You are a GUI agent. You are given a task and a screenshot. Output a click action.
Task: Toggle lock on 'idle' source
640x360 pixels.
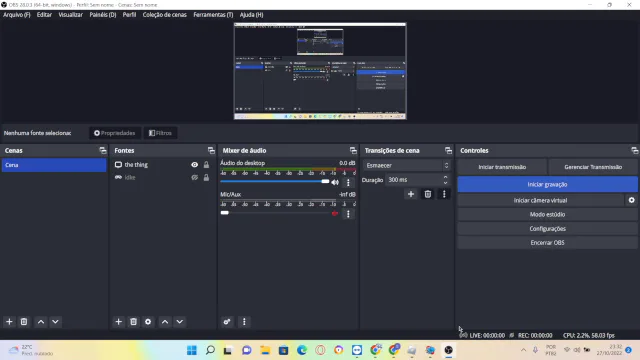[x=206, y=177]
